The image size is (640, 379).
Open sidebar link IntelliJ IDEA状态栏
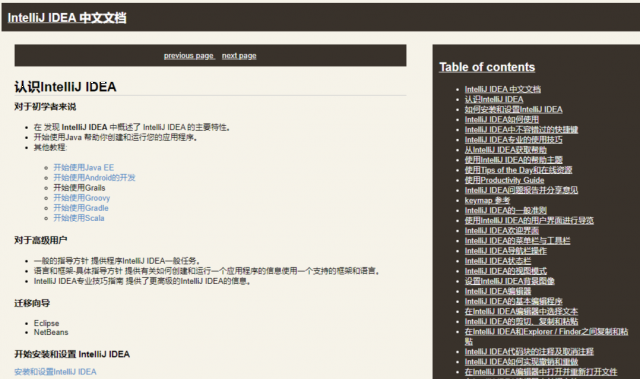[x=498, y=261]
